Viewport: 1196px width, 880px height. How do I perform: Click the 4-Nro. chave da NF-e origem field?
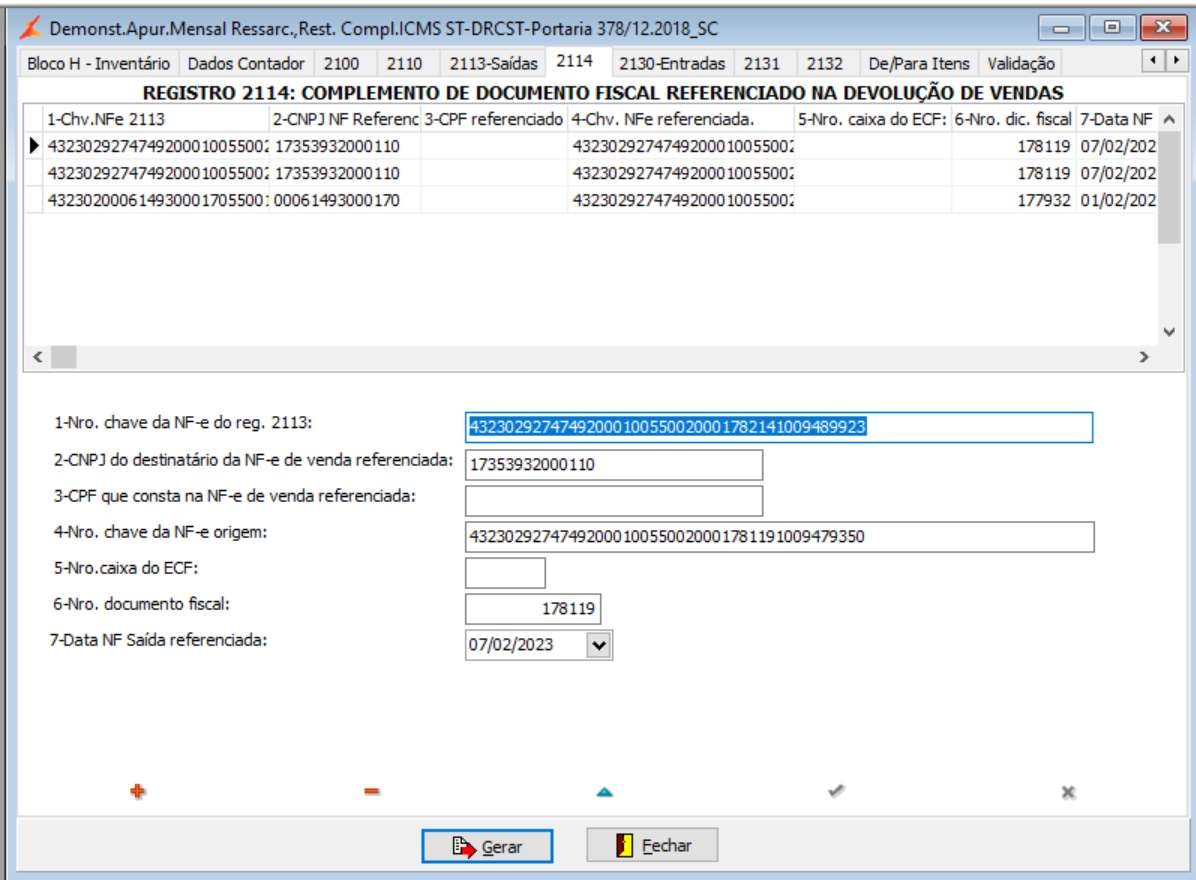780,537
